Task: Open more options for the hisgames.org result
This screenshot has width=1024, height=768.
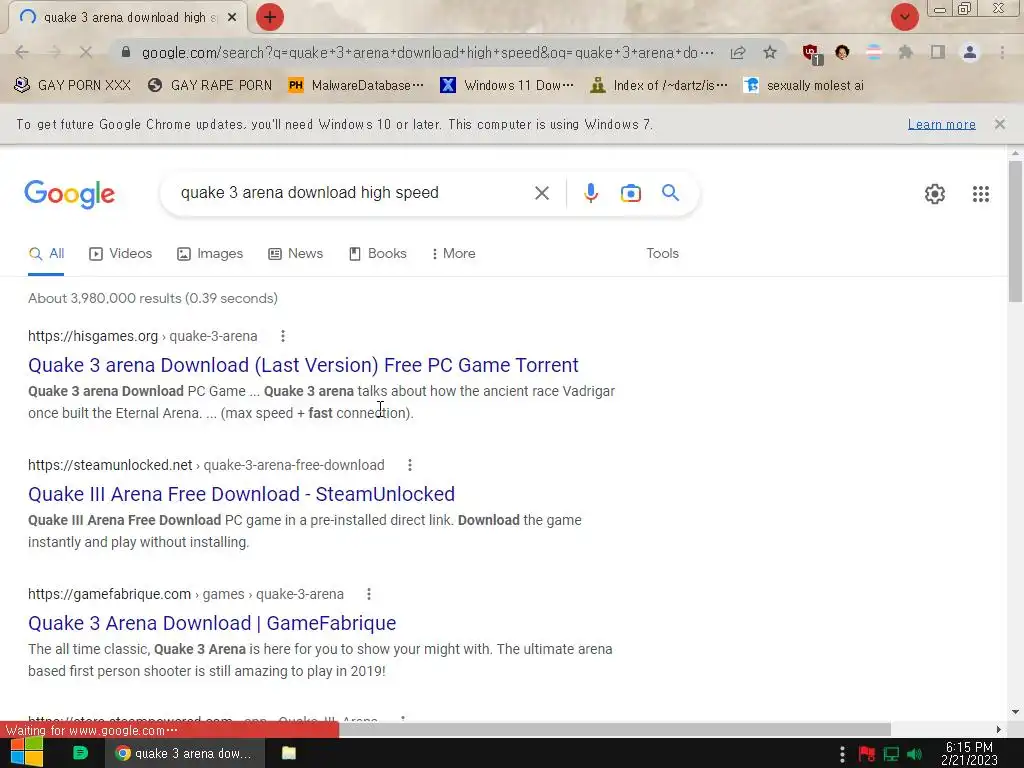Action: tap(283, 336)
